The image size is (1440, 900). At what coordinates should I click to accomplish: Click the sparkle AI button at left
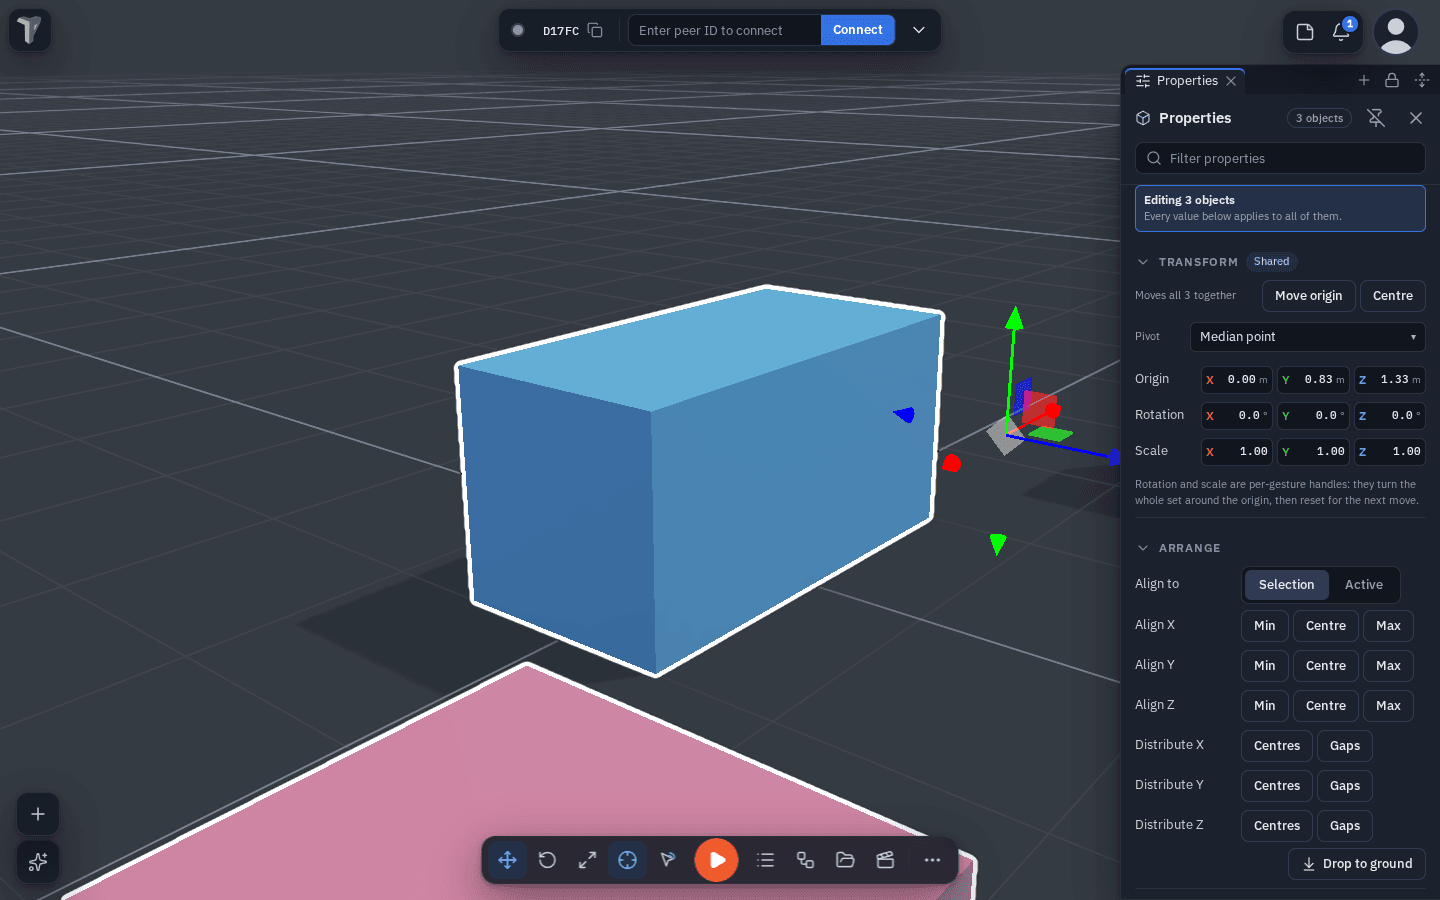tap(38, 862)
